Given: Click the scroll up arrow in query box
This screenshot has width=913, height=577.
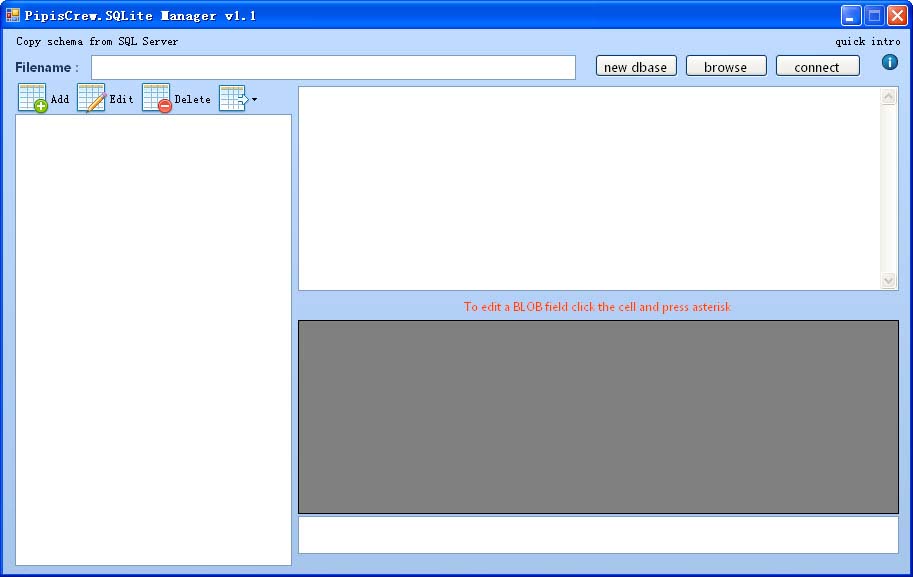Looking at the screenshot, I should [x=889, y=97].
